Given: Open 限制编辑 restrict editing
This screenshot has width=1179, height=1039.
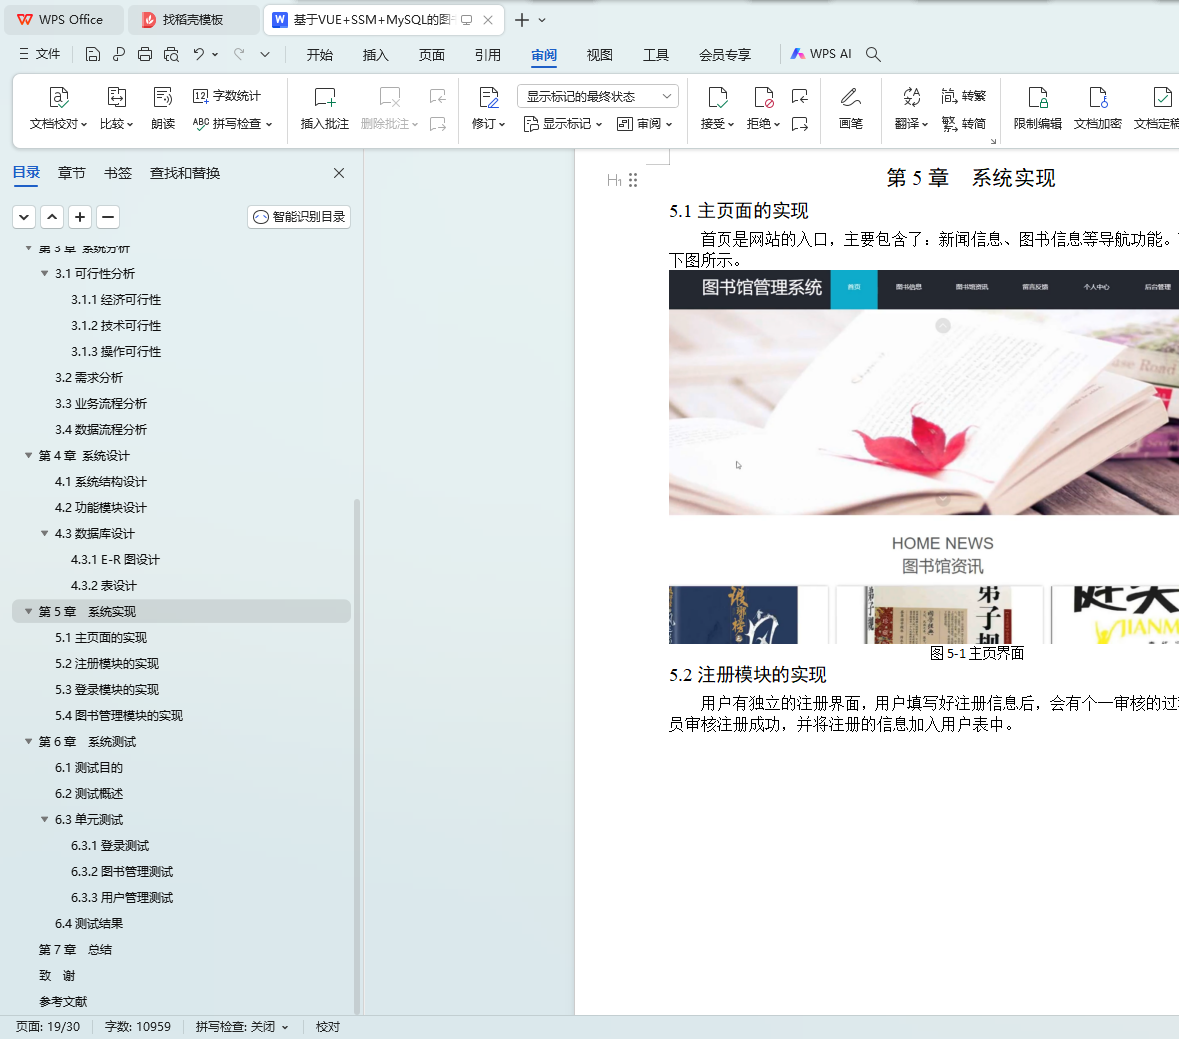Looking at the screenshot, I should coord(1038,108).
